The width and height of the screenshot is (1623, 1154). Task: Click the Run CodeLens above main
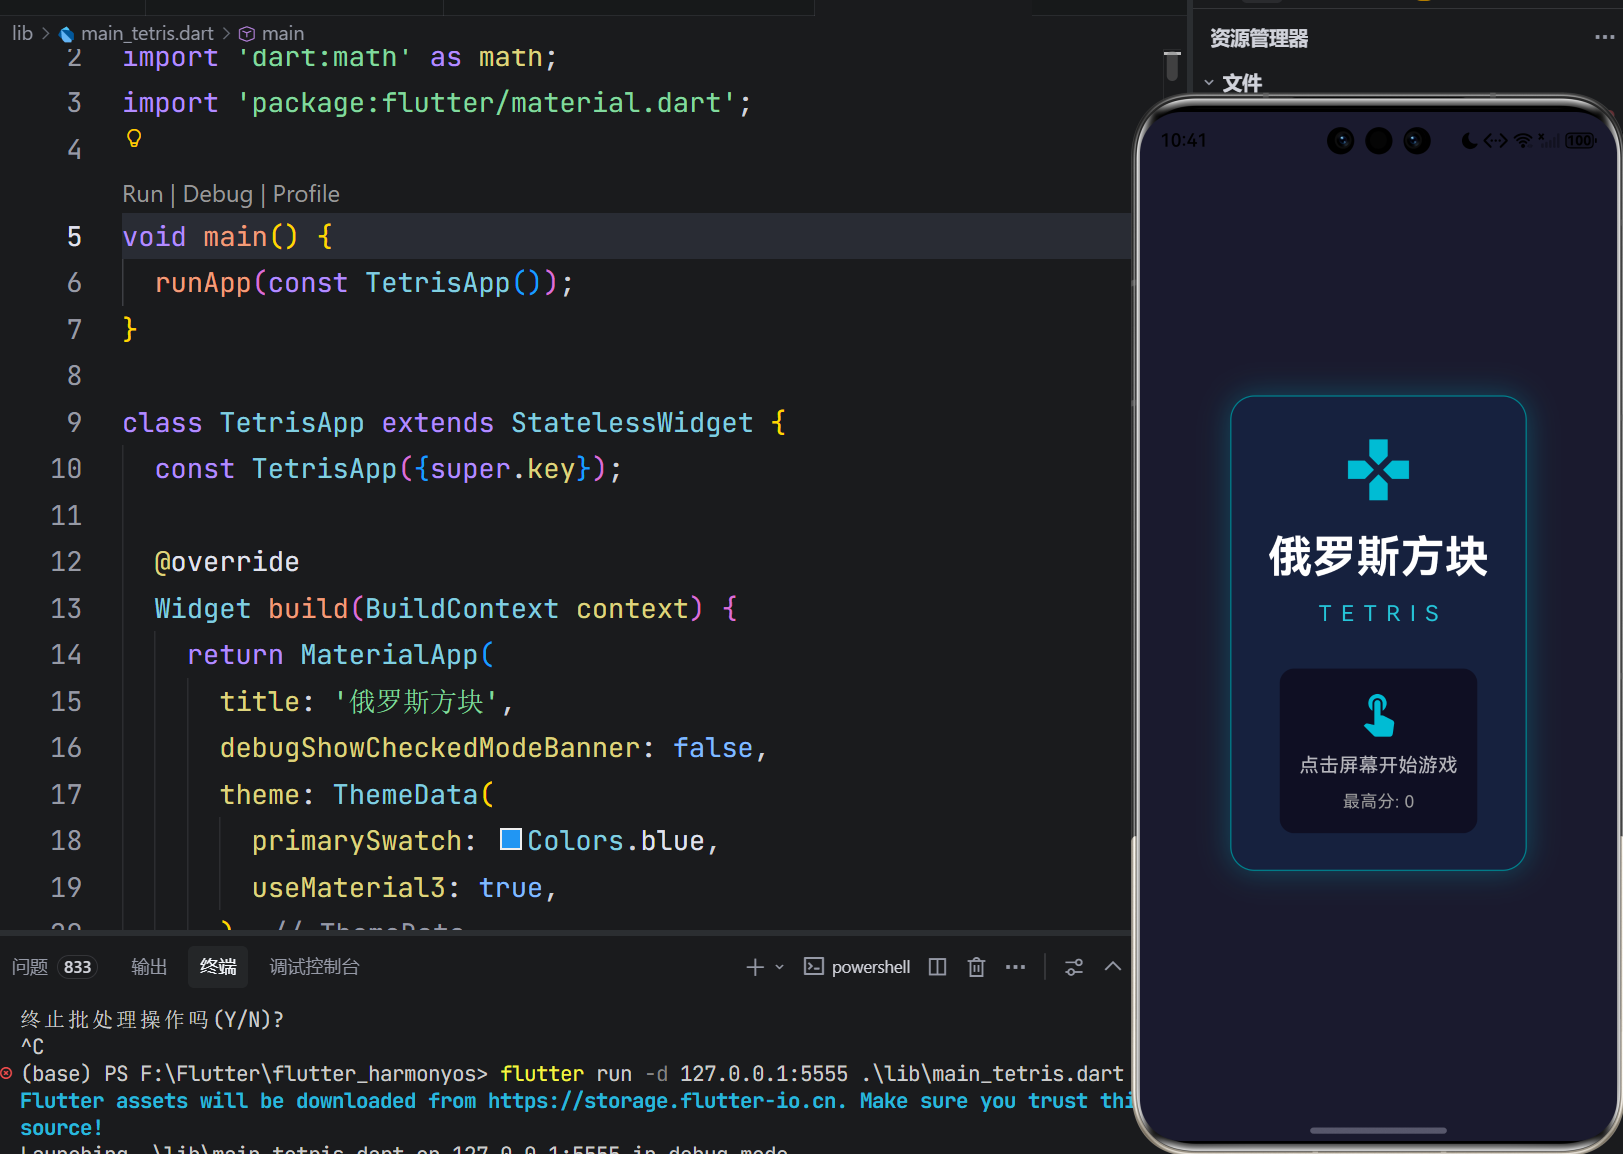pyautogui.click(x=142, y=194)
